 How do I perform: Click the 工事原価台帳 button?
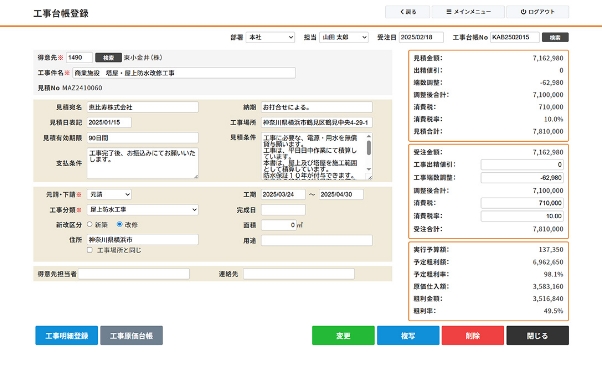pyautogui.click(x=132, y=336)
